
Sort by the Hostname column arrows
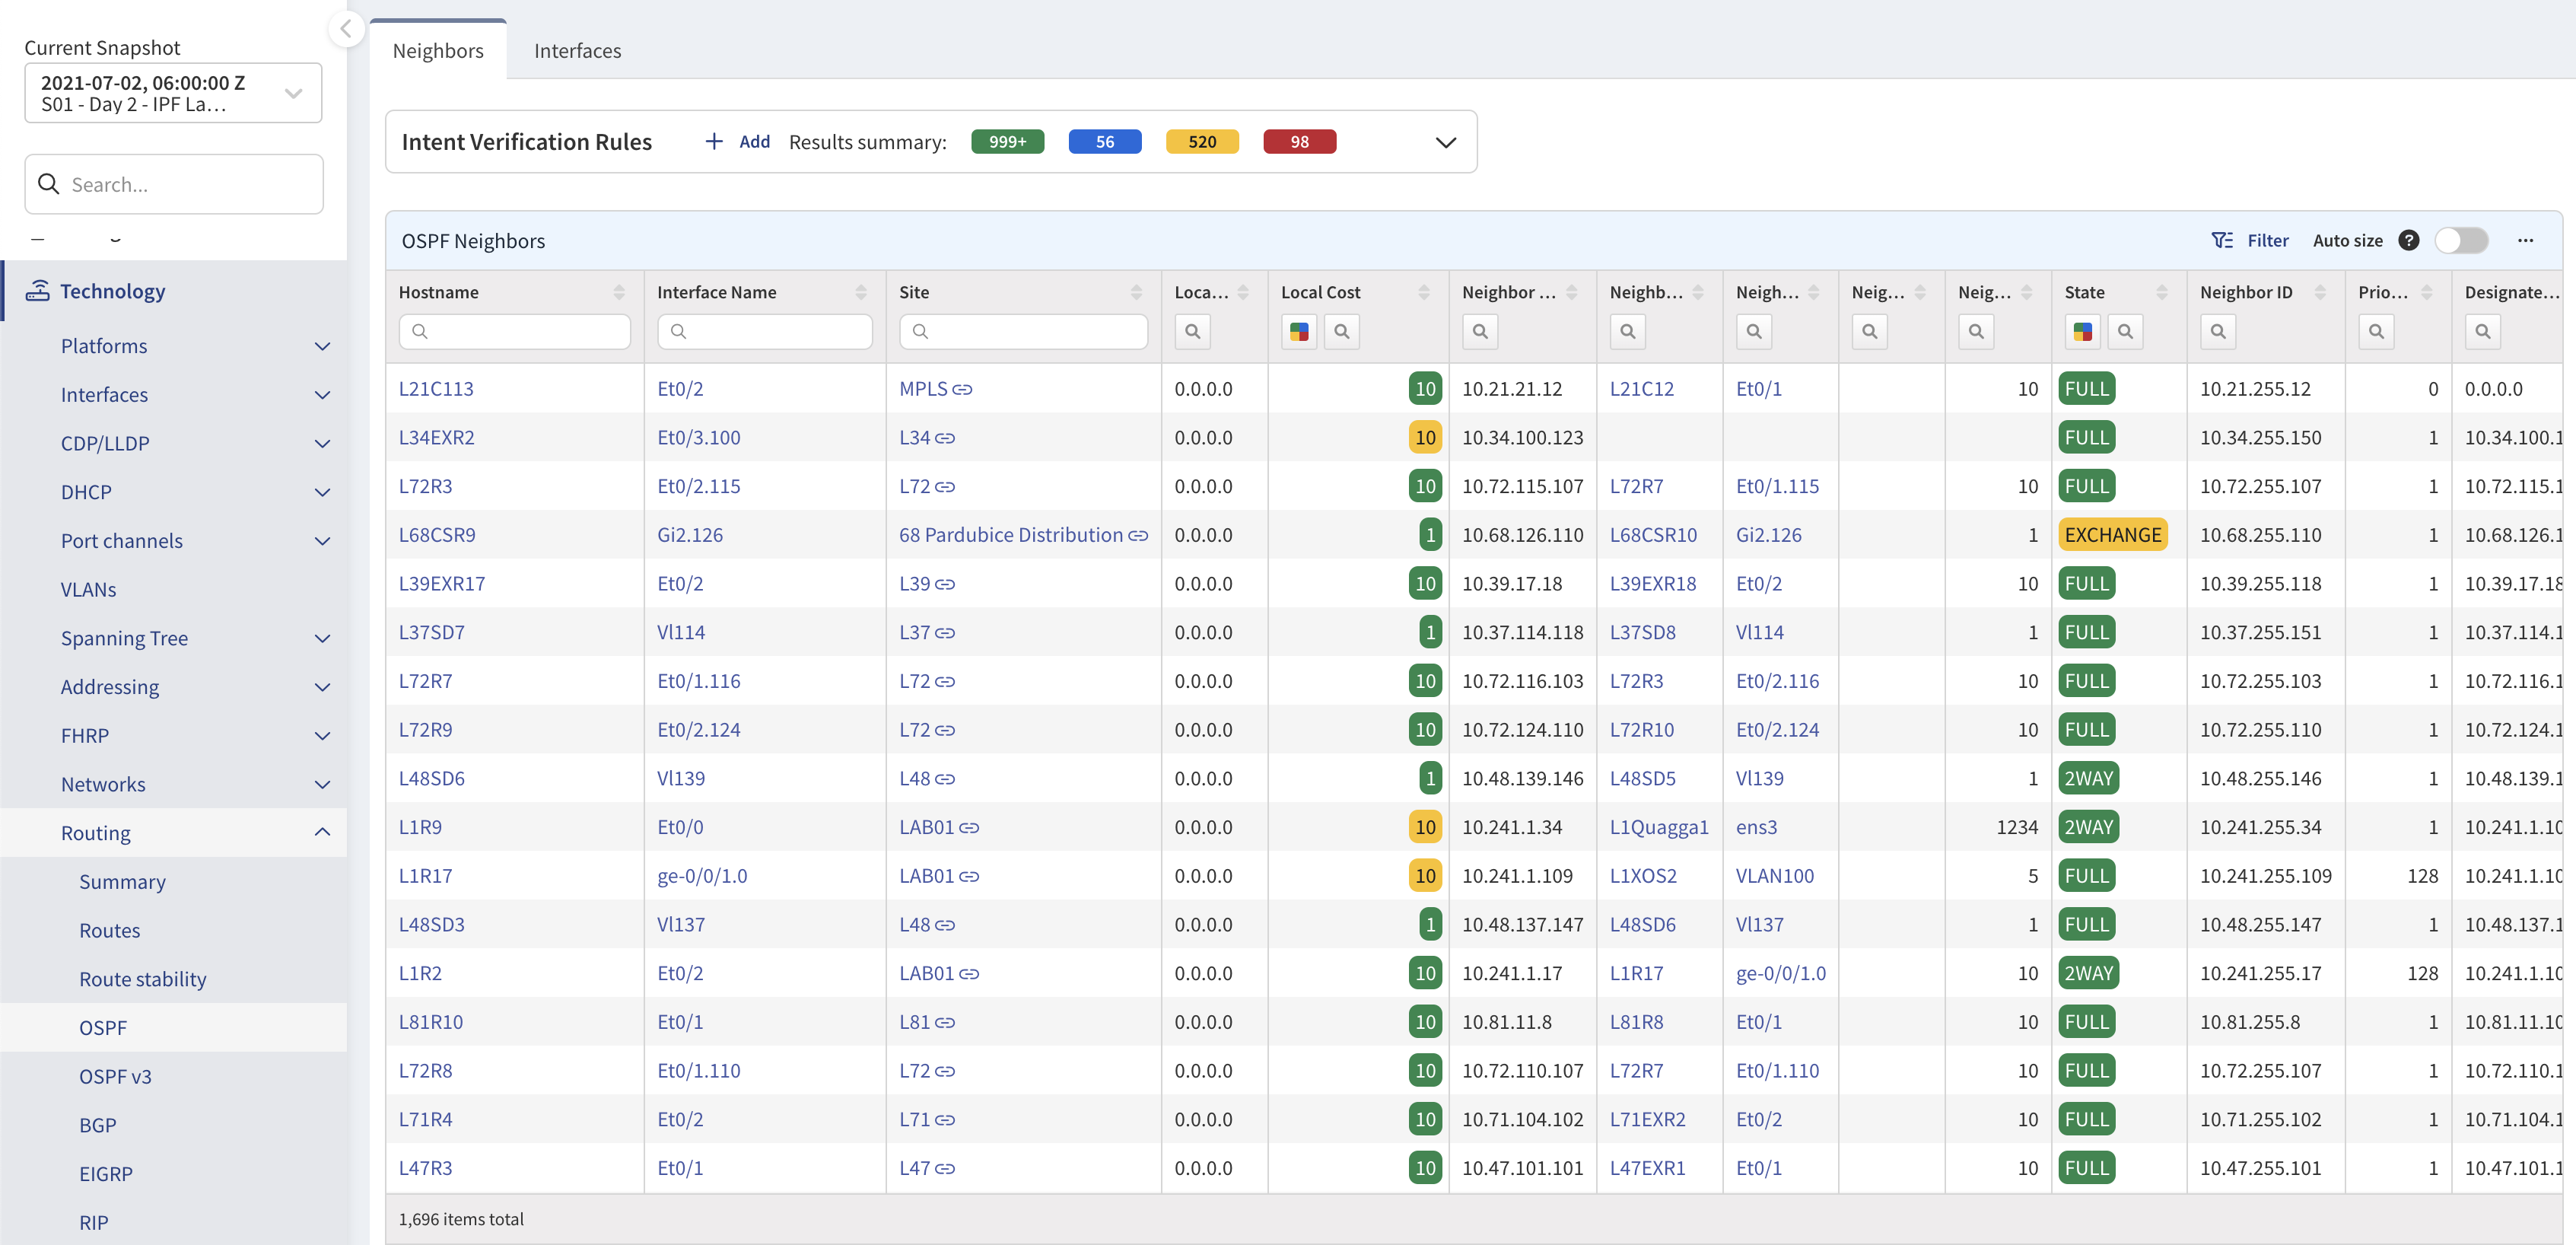(619, 292)
